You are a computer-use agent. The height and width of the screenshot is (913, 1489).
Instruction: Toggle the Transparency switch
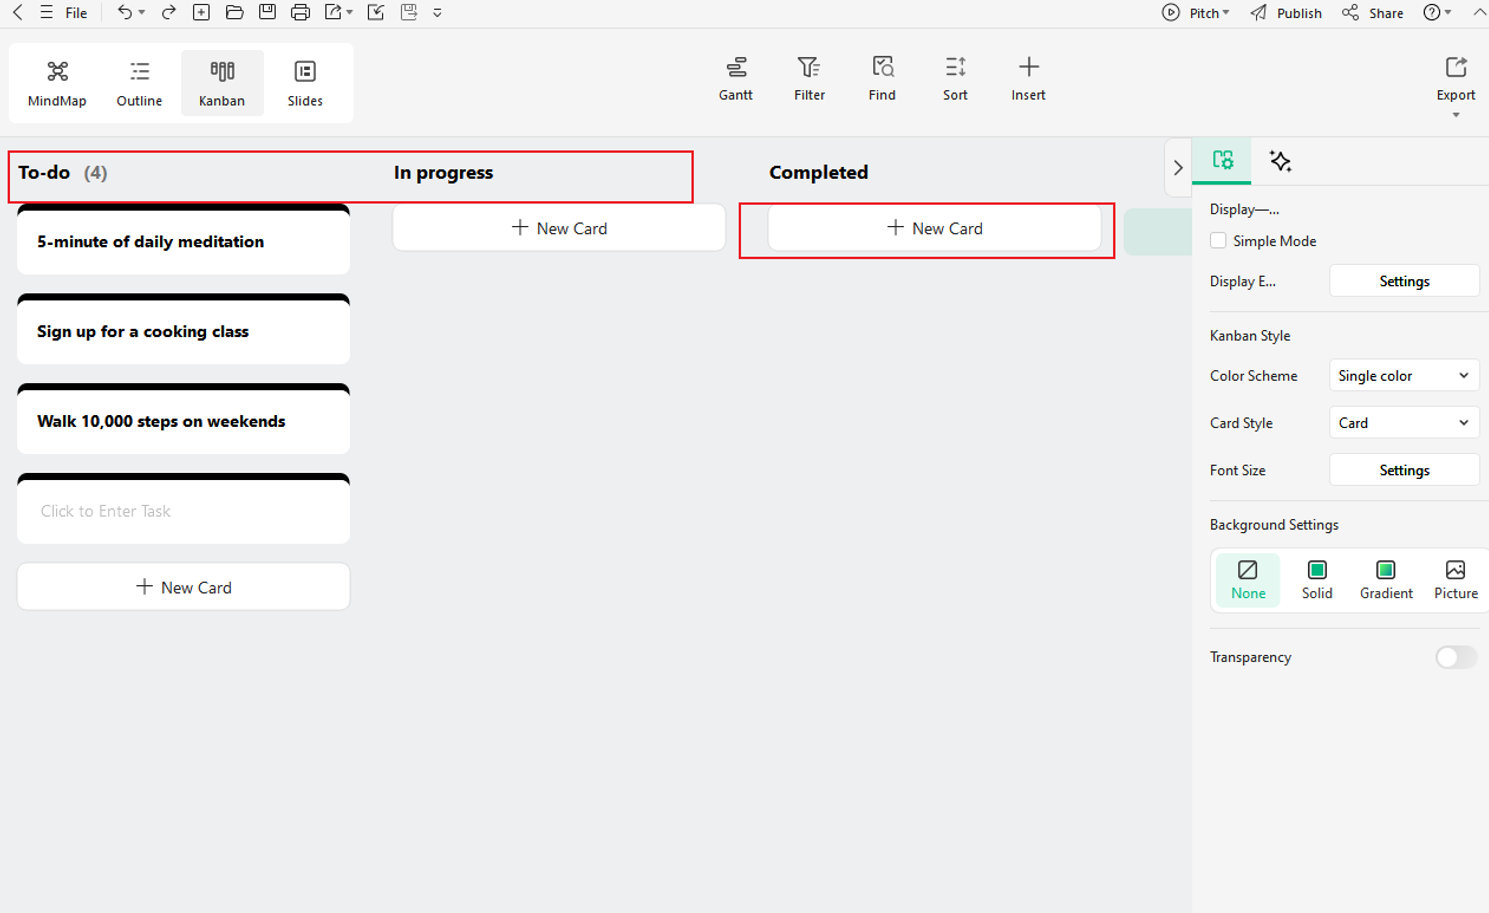pos(1455,657)
